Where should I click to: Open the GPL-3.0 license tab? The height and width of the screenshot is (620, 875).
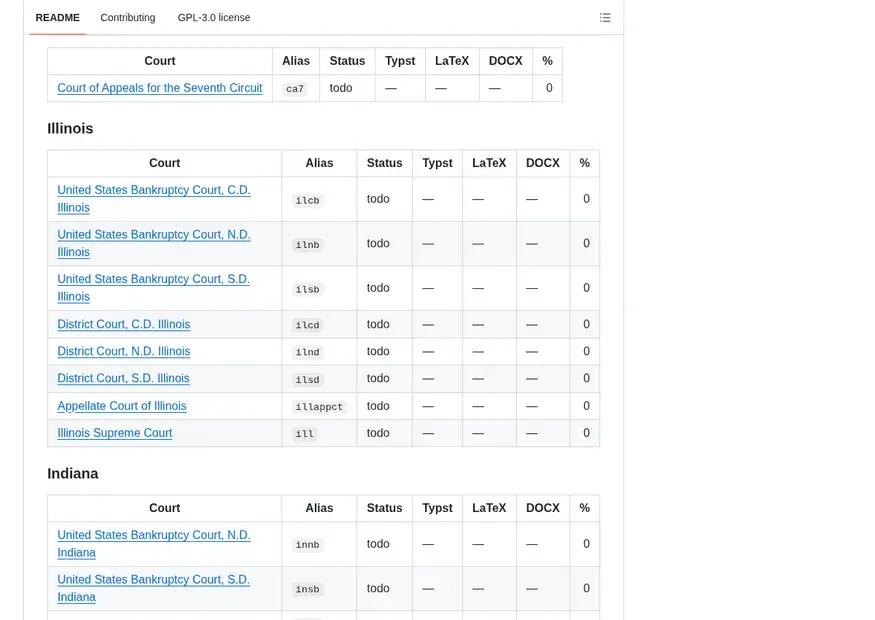[x=214, y=18]
